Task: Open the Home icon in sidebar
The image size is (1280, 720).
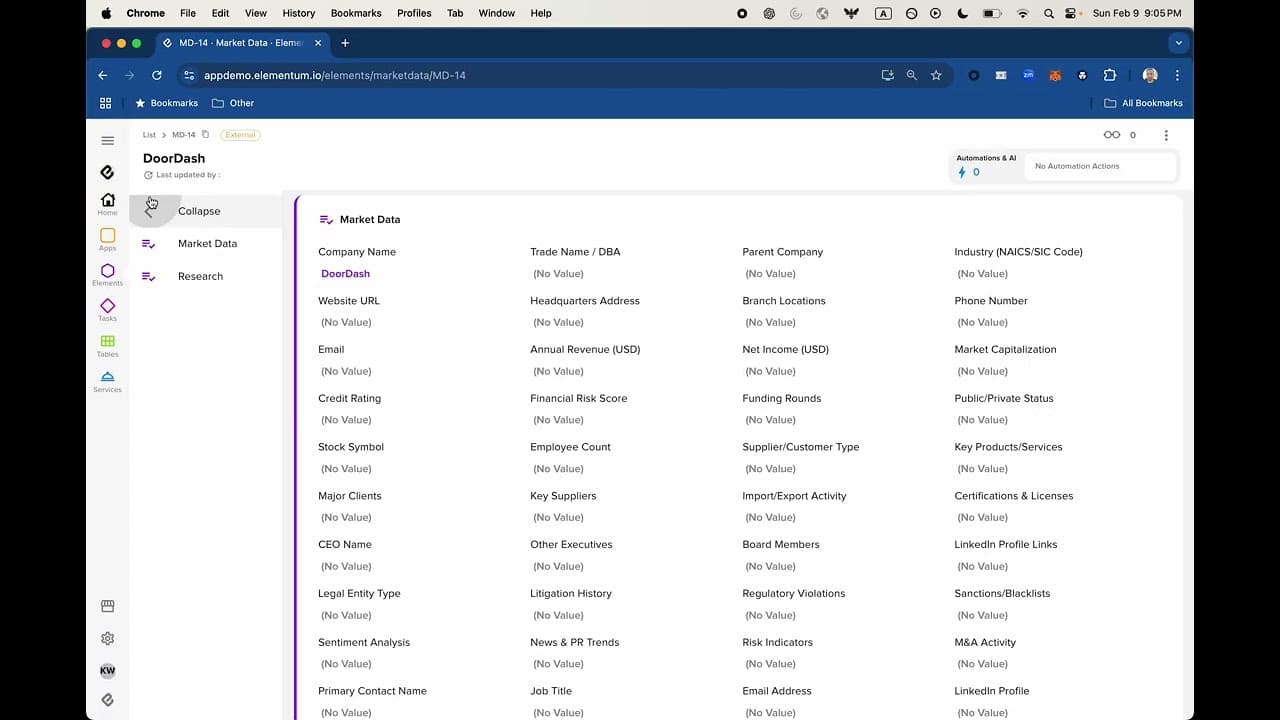Action: click(x=107, y=203)
